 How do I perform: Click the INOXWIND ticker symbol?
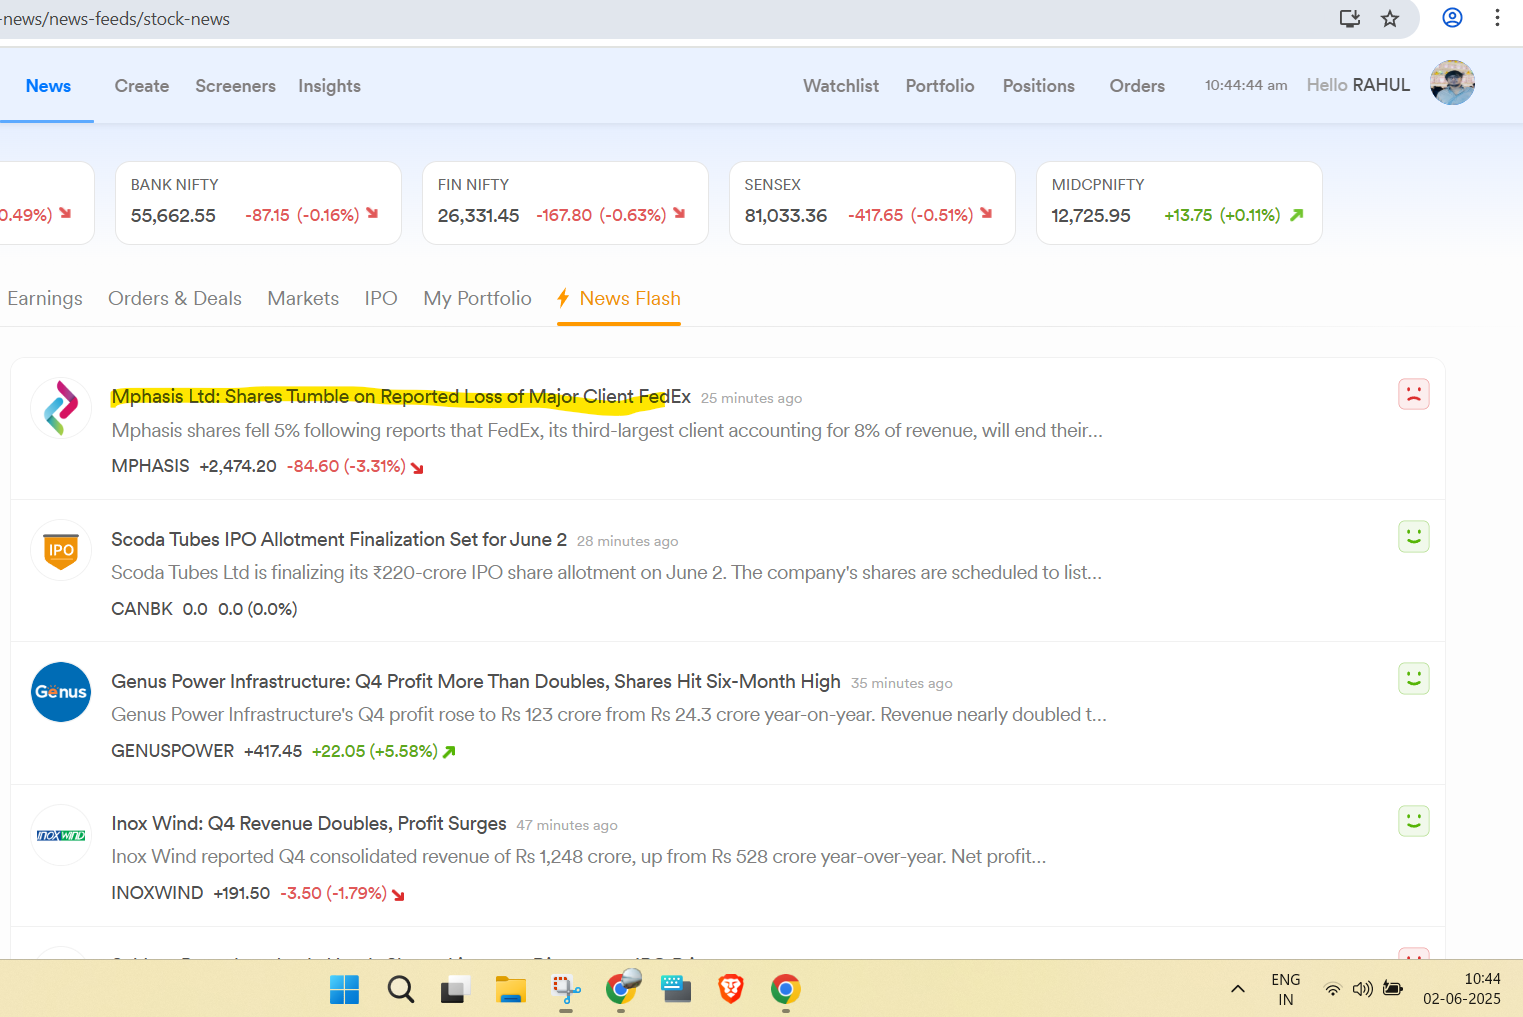pyautogui.click(x=157, y=893)
